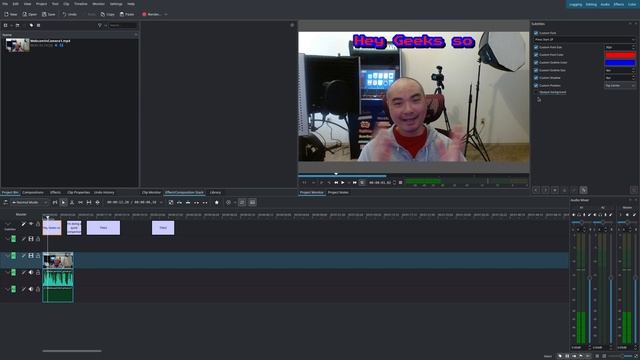Open the Project menu
The width and height of the screenshot is (640, 360).
point(41,4)
